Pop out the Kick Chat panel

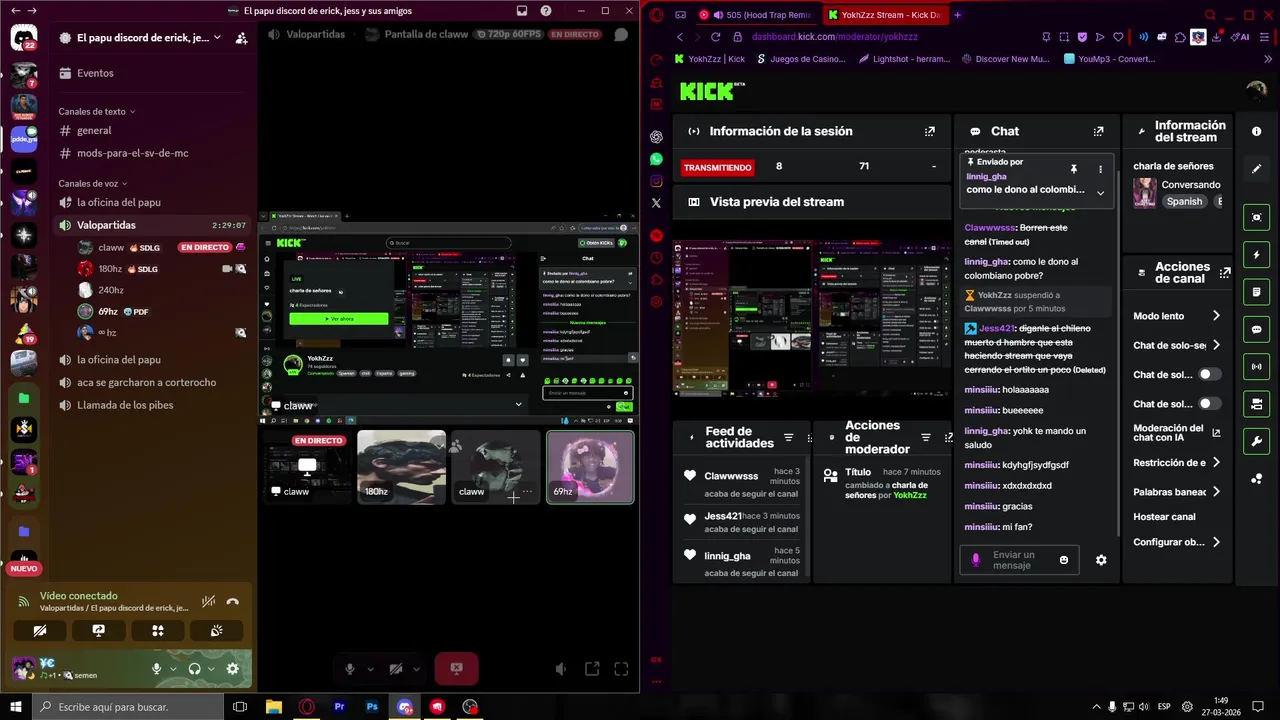click(1098, 131)
